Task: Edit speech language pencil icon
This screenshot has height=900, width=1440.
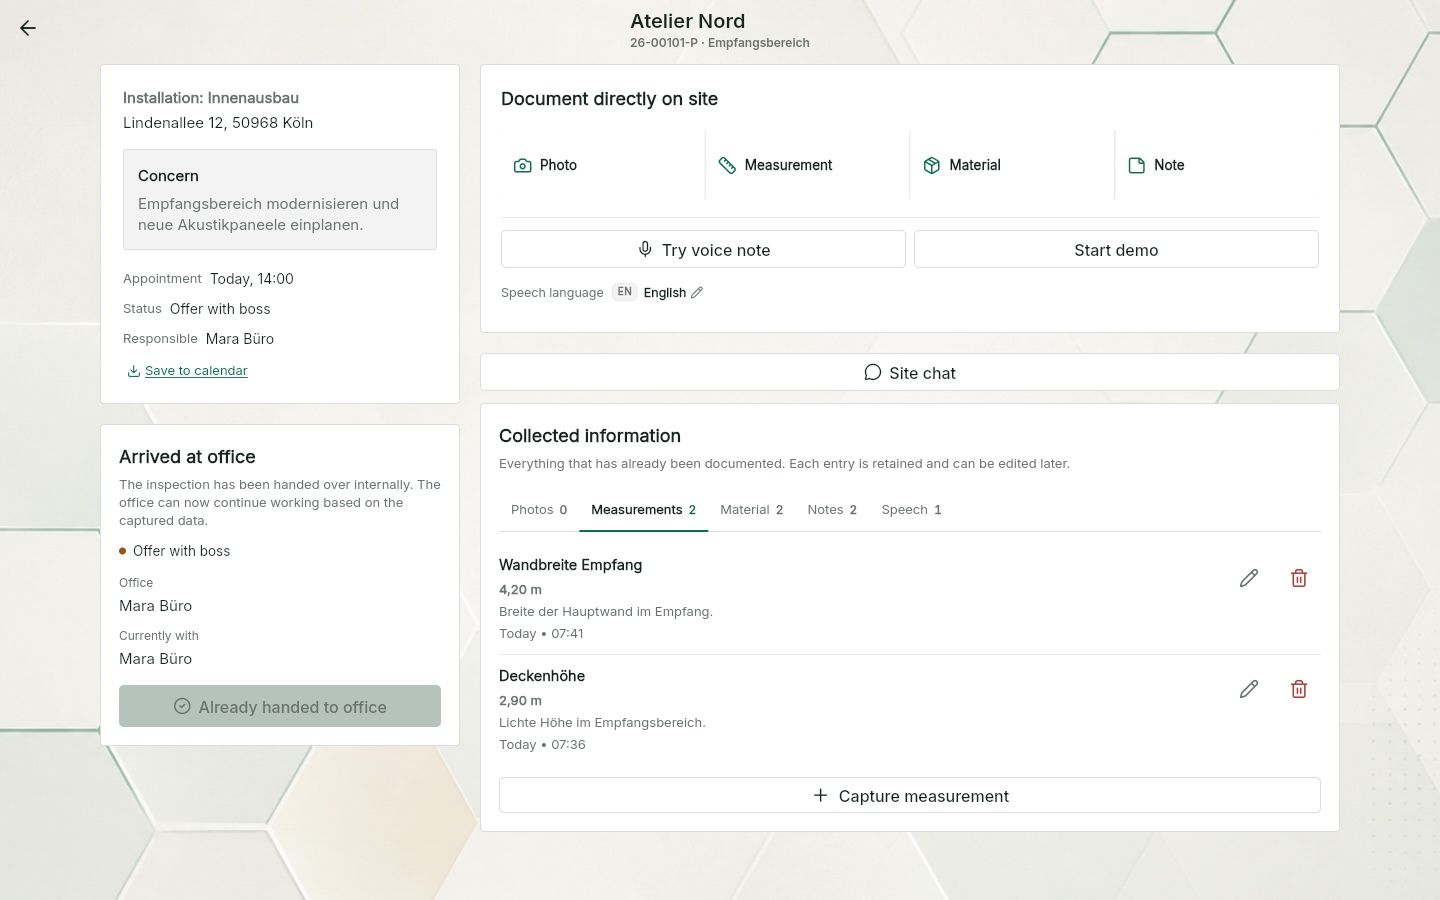Action: click(x=697, y=293)
